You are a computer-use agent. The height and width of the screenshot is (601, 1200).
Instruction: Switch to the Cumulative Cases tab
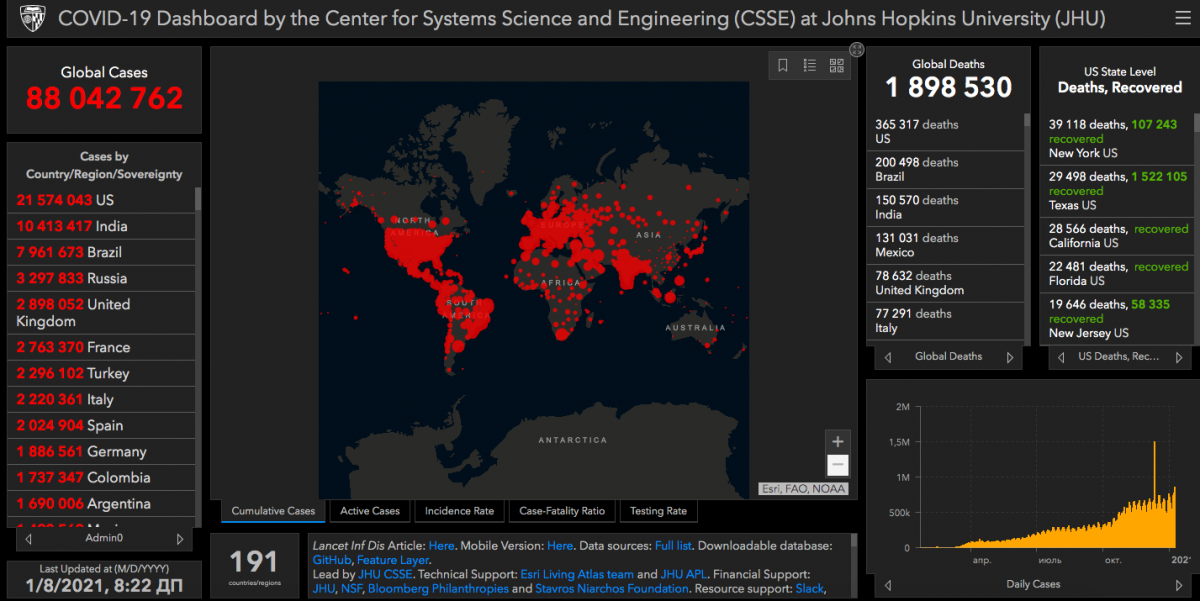point(273,511)
